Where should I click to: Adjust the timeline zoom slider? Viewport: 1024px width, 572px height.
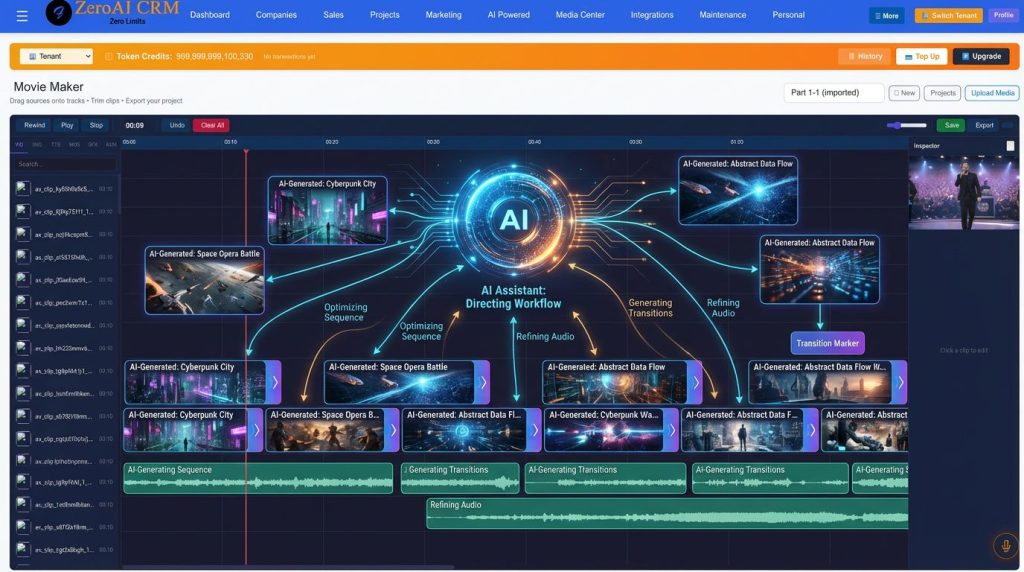click(x=907, y=126)
